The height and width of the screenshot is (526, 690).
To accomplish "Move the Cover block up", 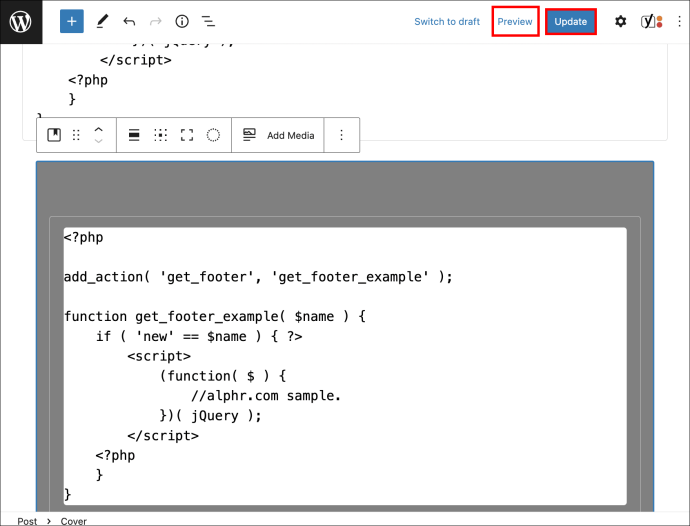I will (x=99, y=130).
